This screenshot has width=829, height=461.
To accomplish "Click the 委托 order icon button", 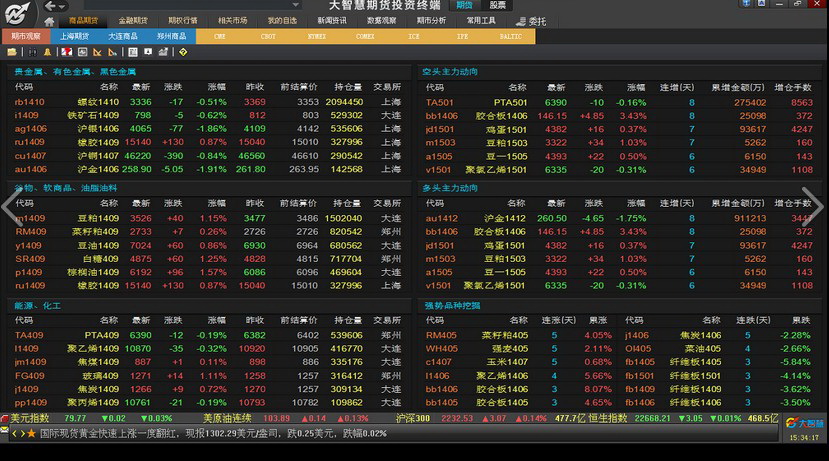I will pos(531,21).
